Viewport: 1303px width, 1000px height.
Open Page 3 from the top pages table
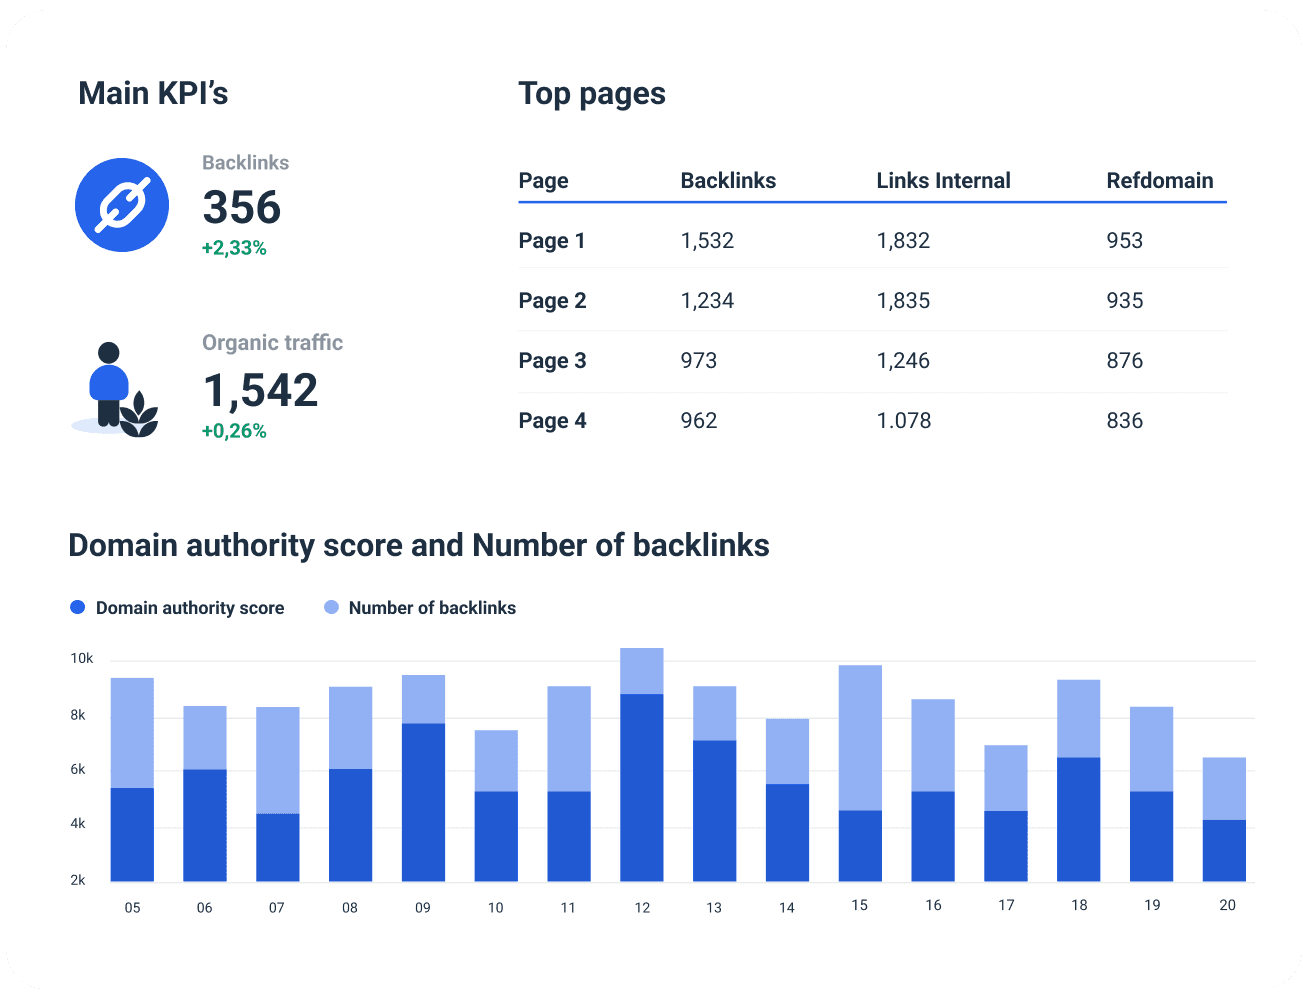coord(553,360)
